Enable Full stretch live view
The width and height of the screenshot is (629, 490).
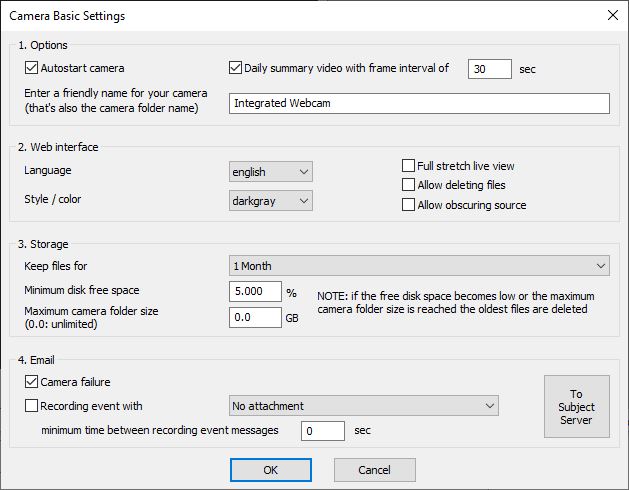tap(408, 166)
